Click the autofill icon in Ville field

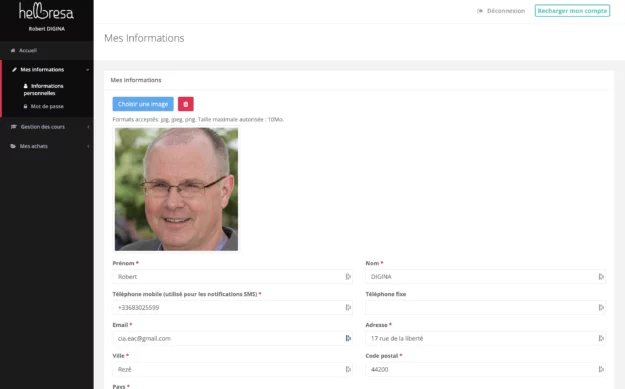click(348, 369)
